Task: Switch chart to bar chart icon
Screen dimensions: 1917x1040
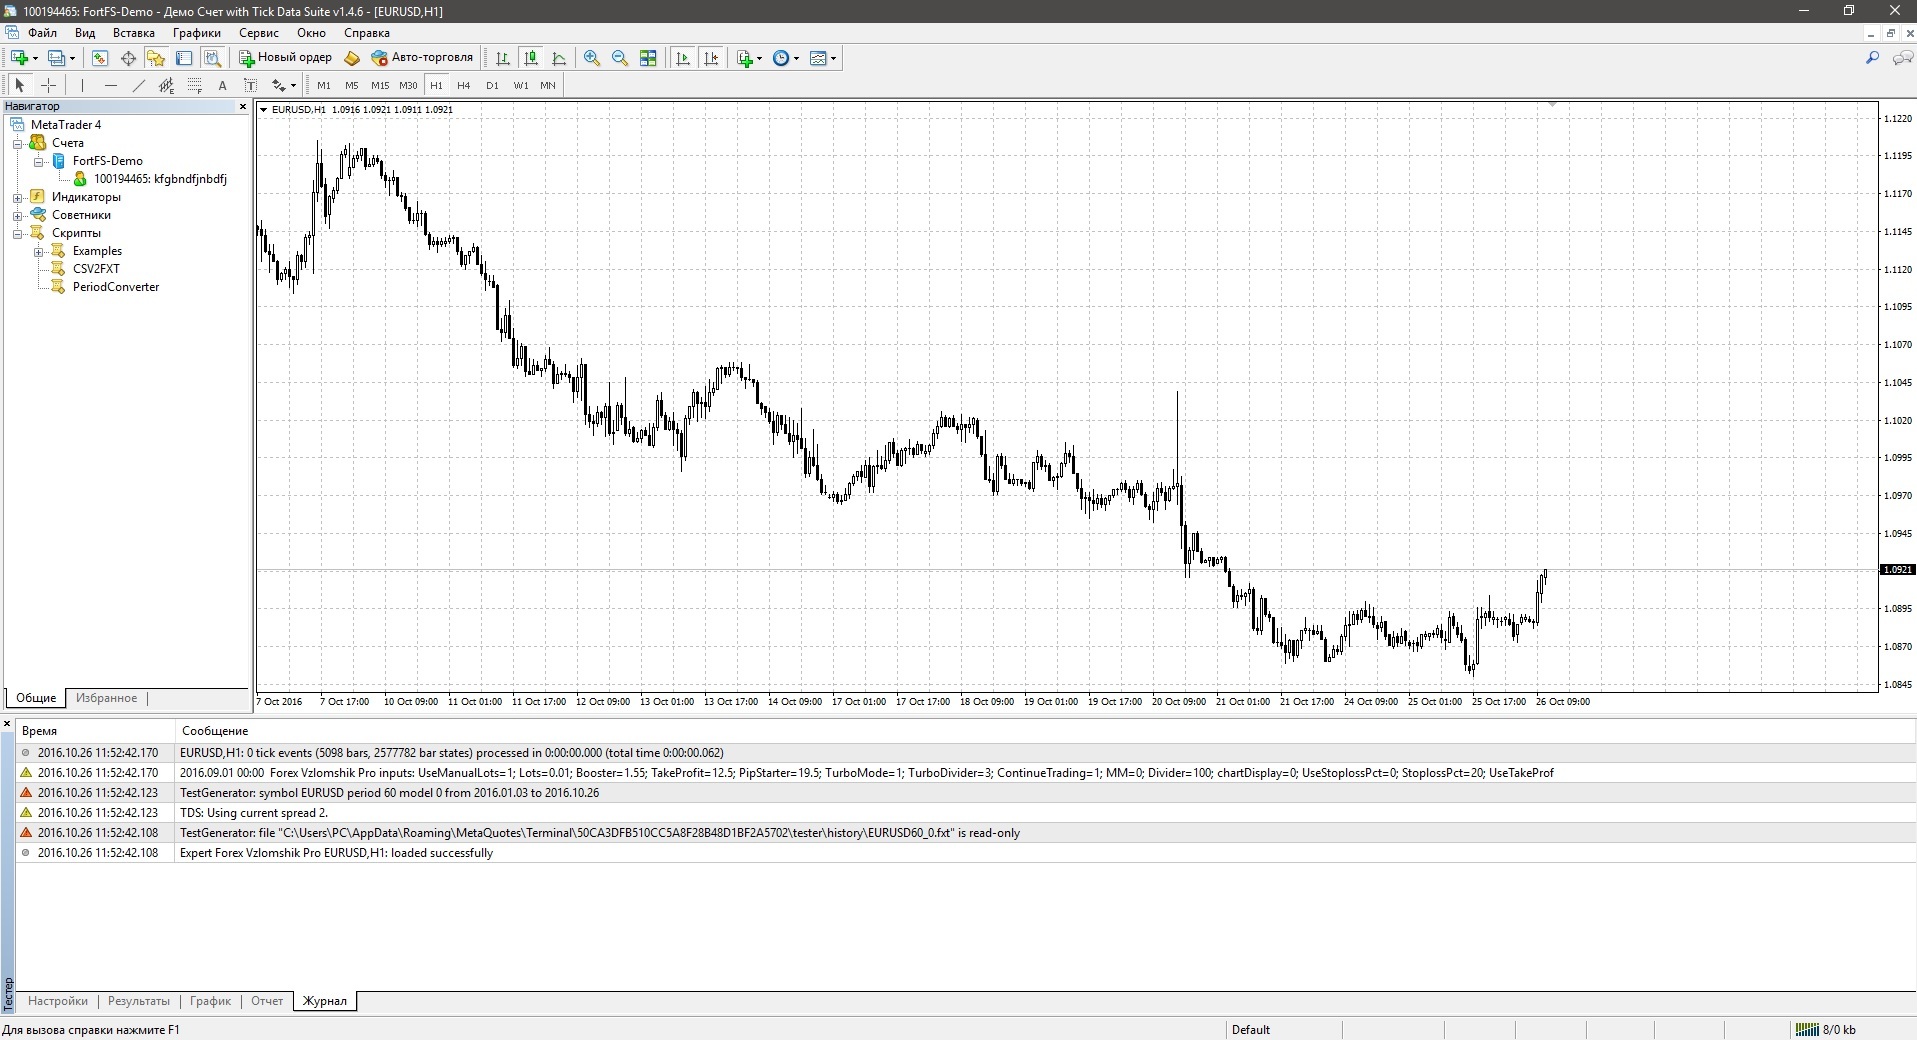Action: point(503,58)
